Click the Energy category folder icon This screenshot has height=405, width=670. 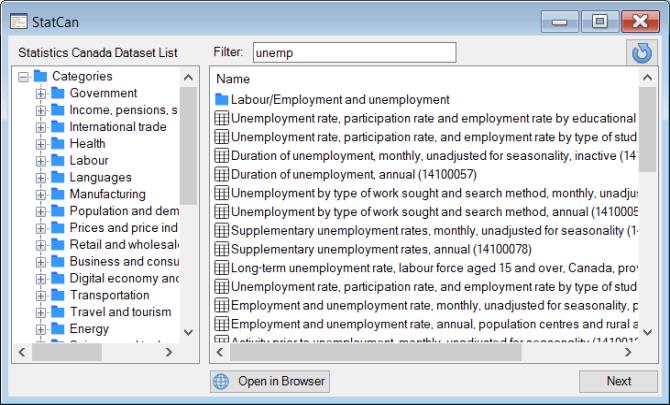(58, 329)
